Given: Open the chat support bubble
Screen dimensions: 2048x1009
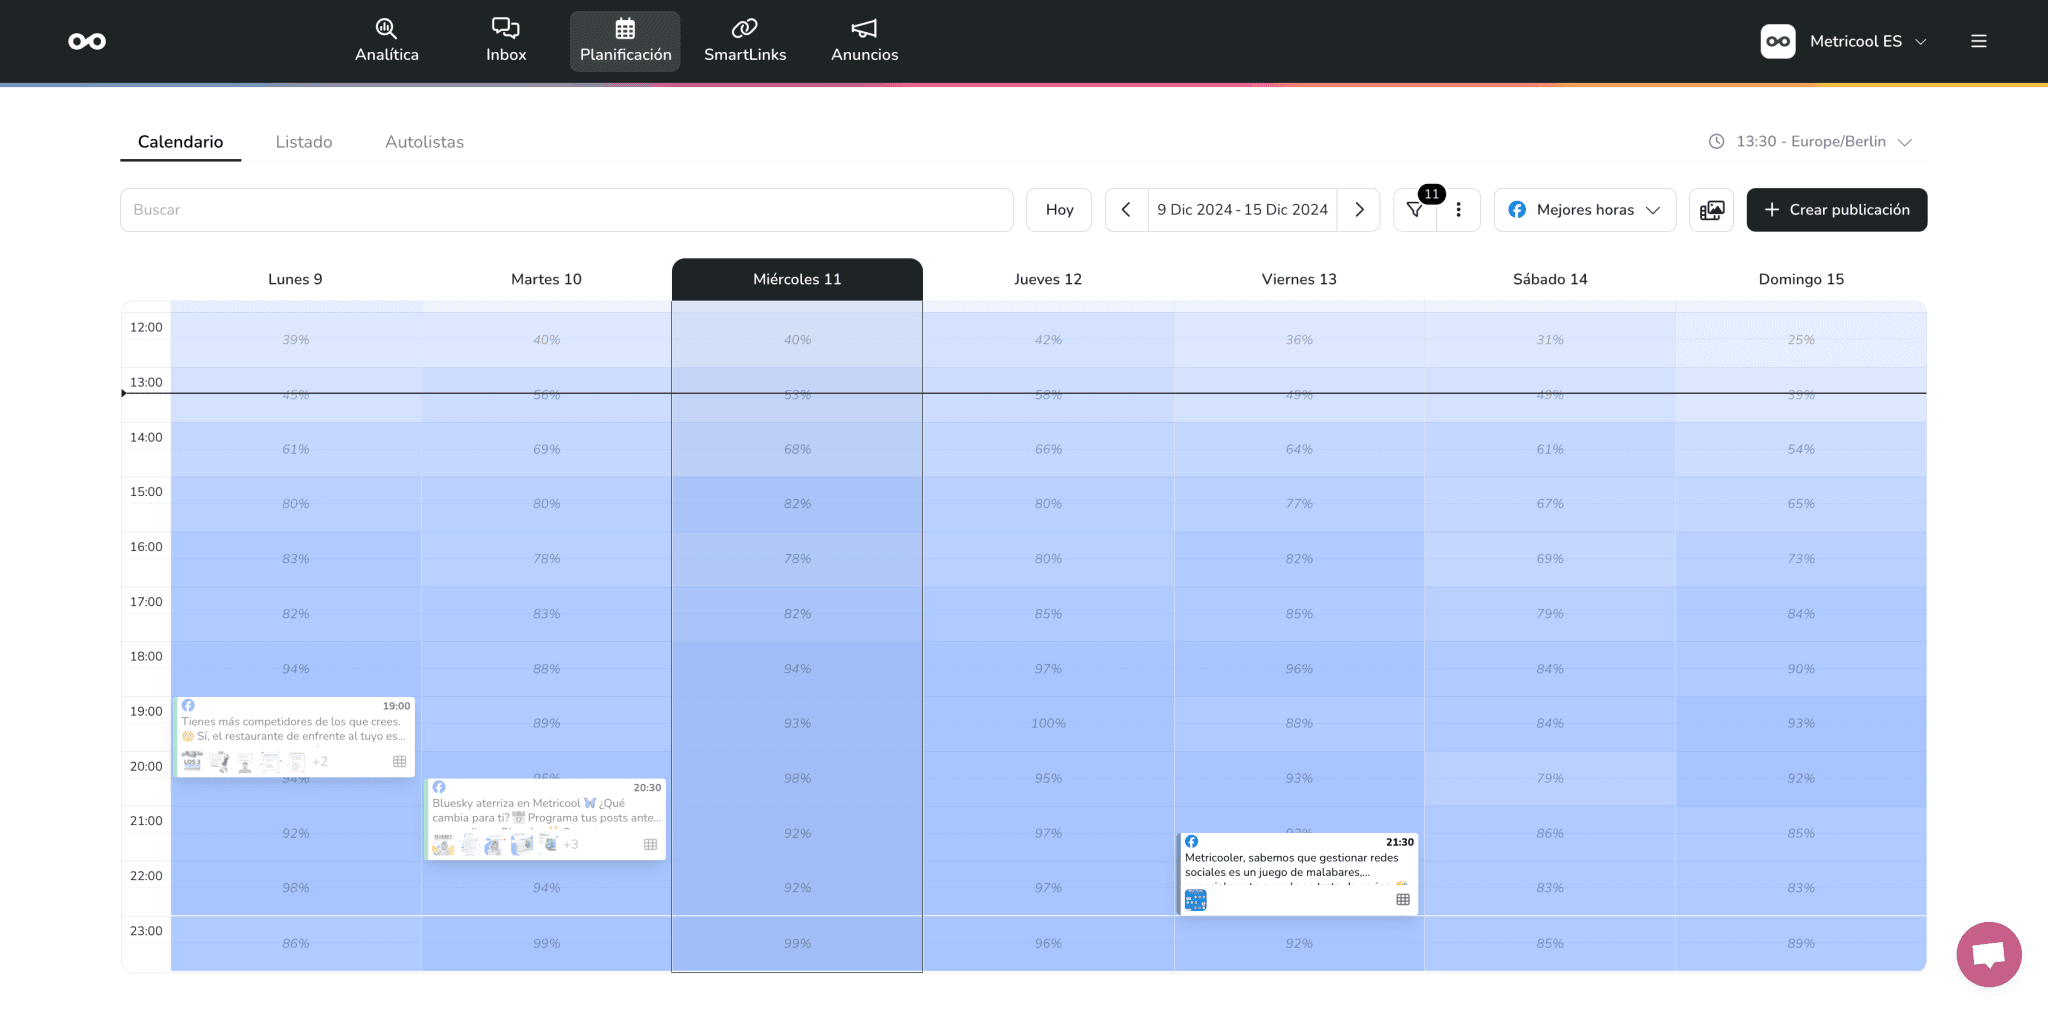Looking at the screenshot, I should click(x=1988, y=954).
